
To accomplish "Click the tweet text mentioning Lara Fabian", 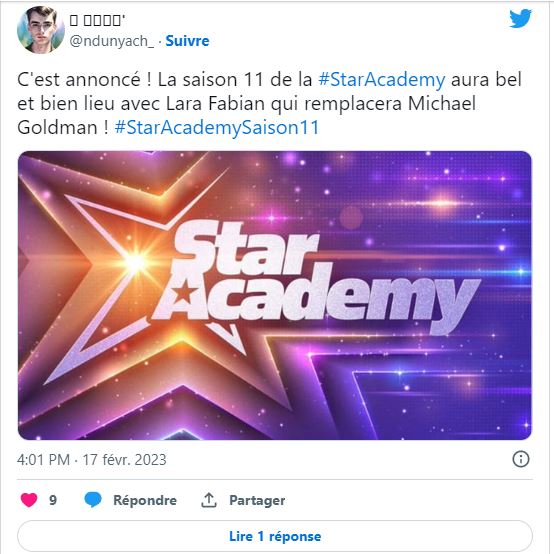I will (x=269, y=104).
